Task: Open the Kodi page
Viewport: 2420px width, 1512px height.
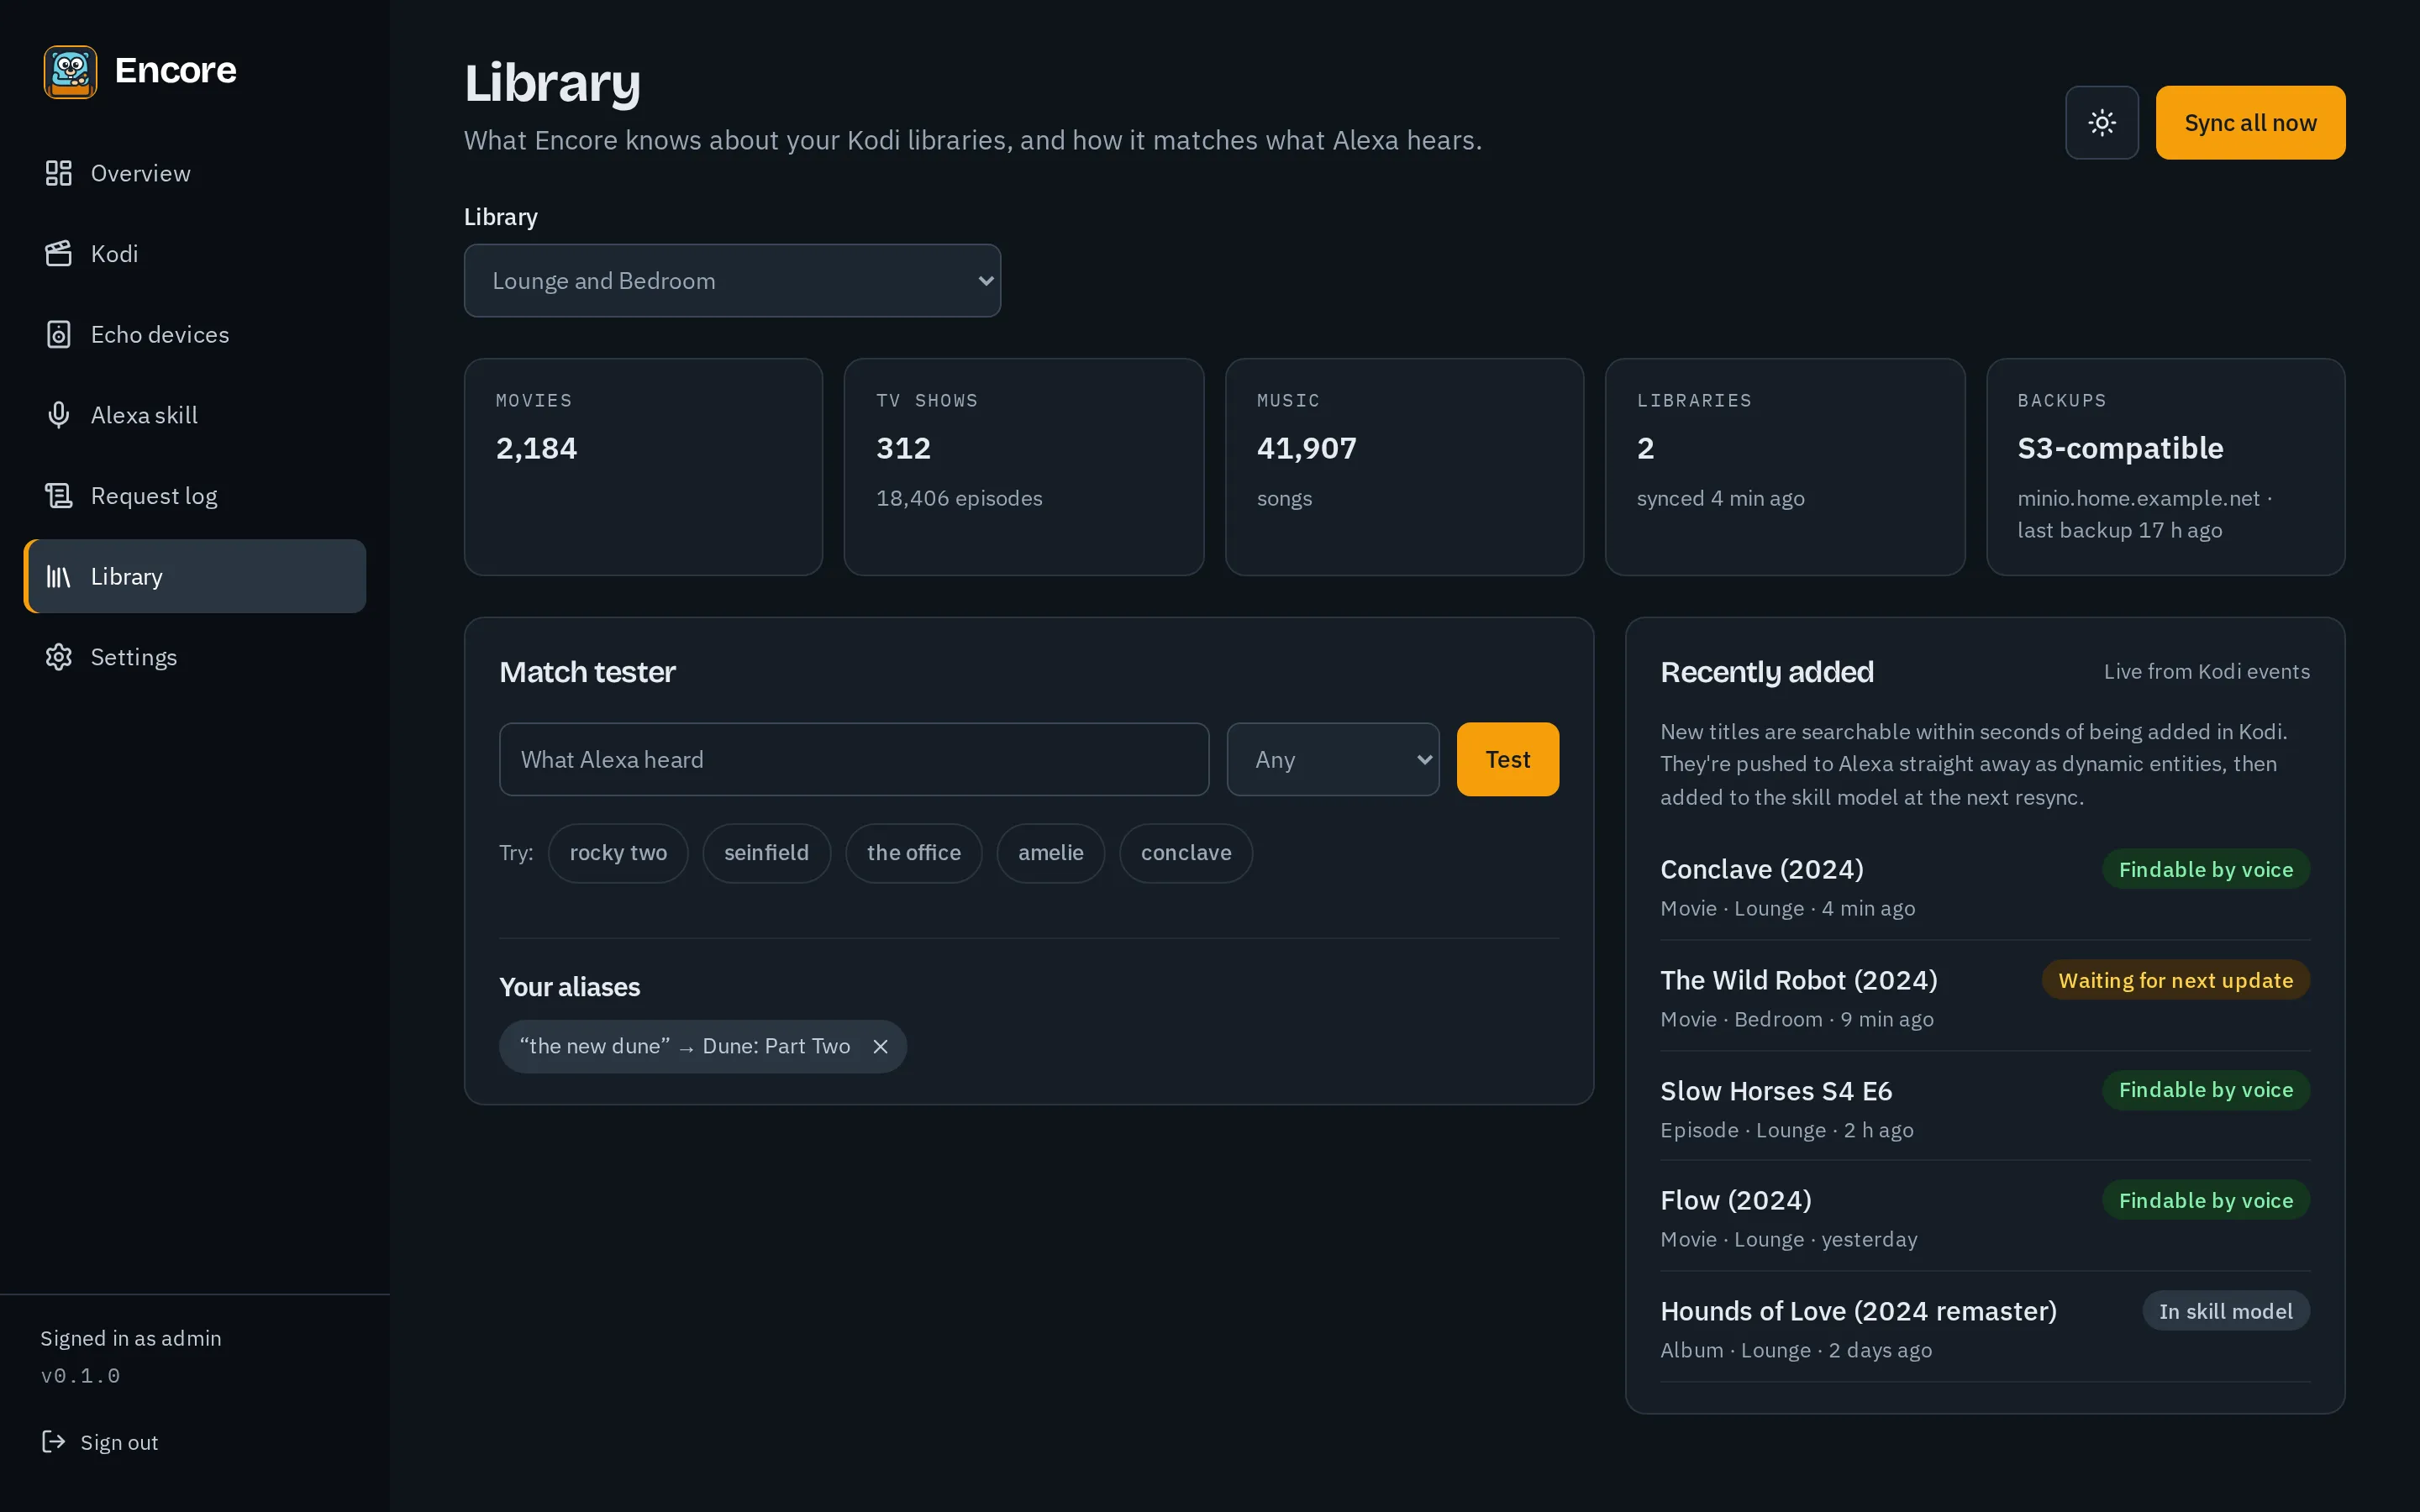Action: (x=195, y=254)
